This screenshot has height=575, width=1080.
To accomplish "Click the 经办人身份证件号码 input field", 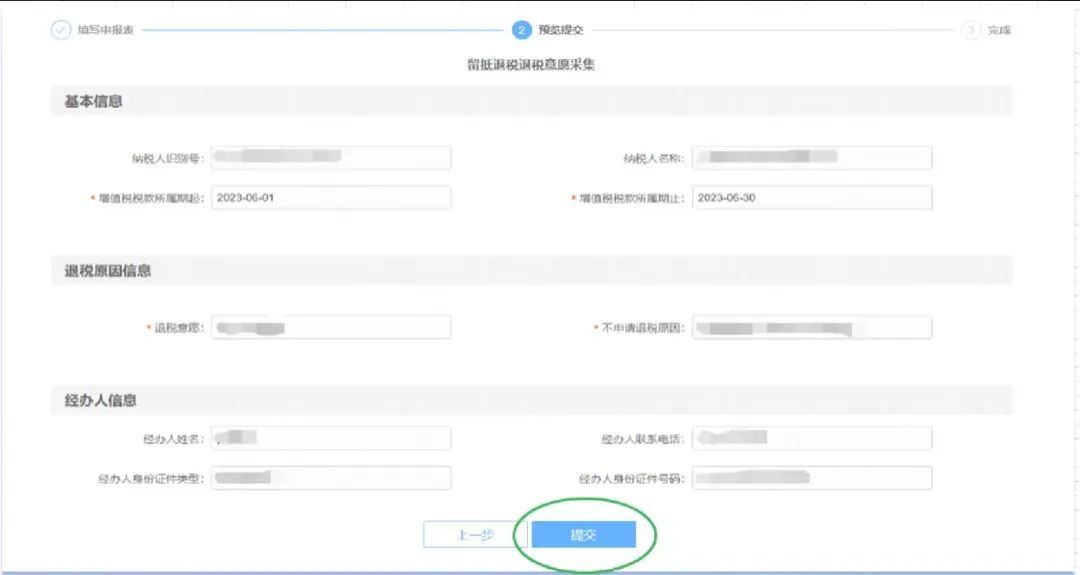I will pyautogui.click(x=811, y=478).
